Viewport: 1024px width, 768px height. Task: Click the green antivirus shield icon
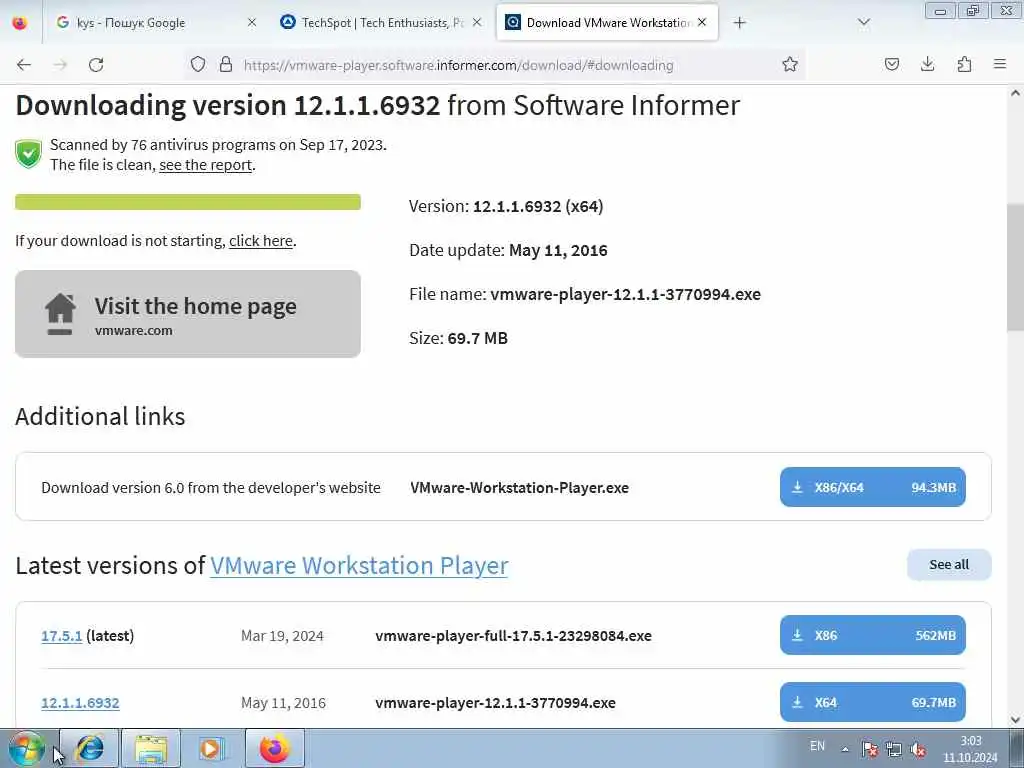(29, 154)
